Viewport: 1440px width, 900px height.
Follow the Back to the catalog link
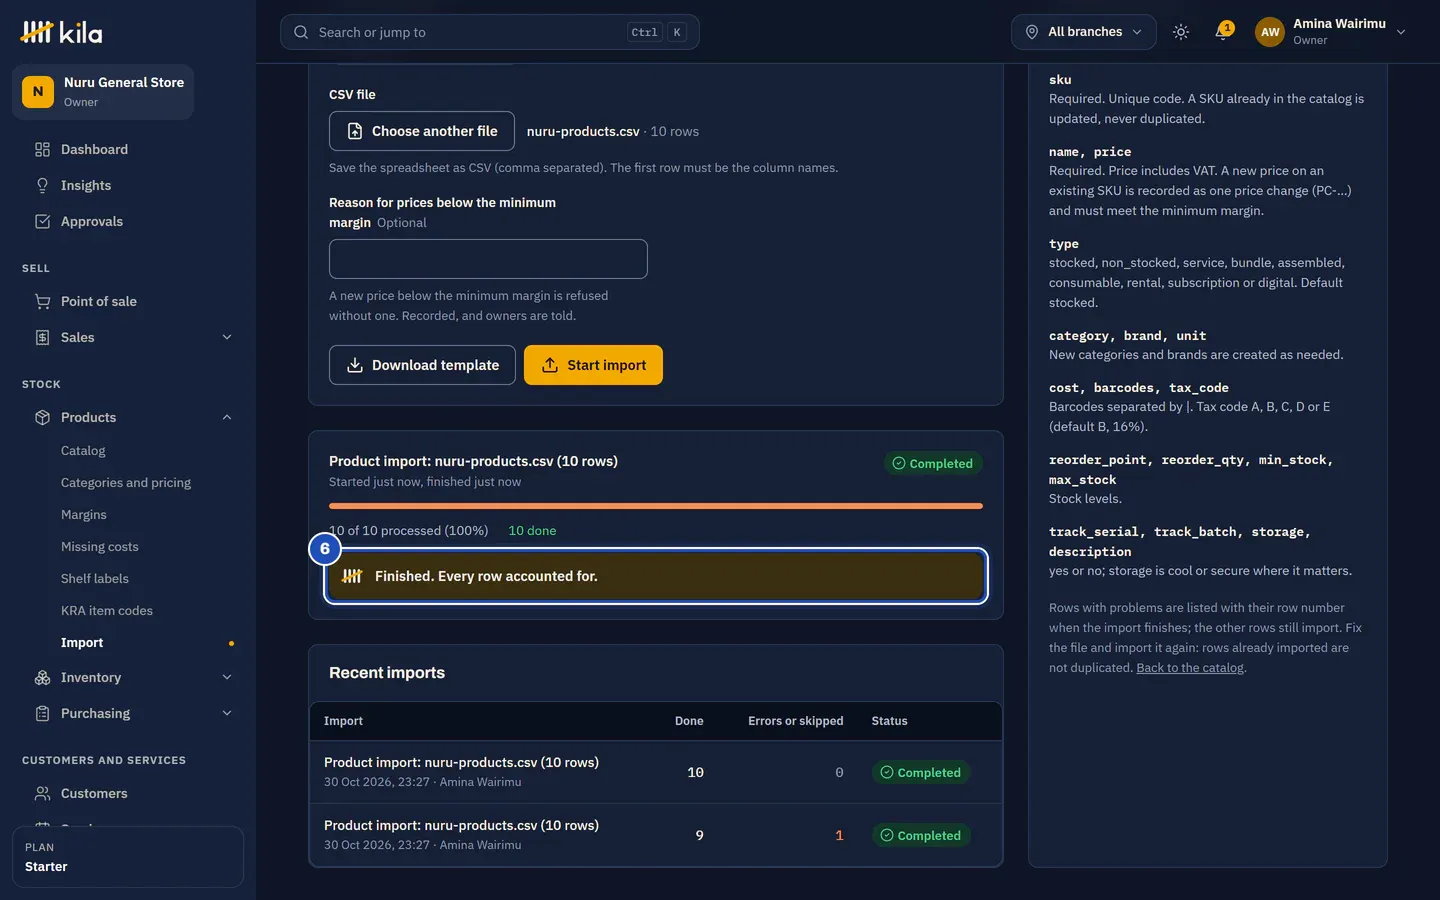pyautogui.click(x=1190, y=668)
